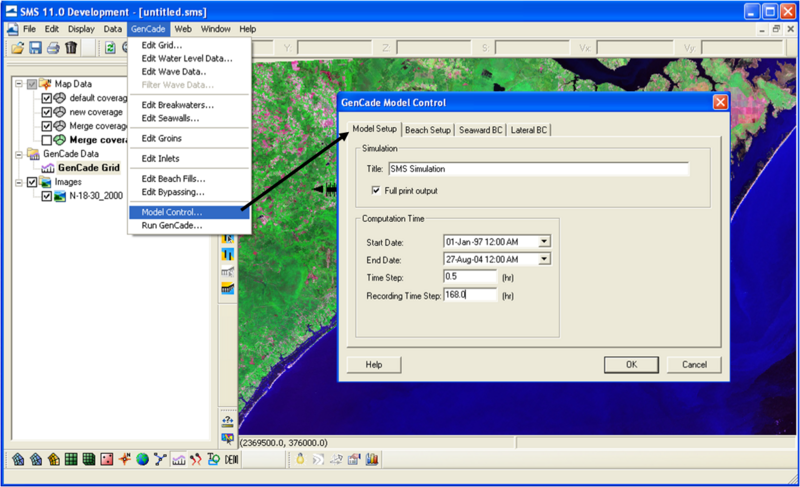
Task: Uncheck the N-18-30_2000 image checkbox
Action: [x=46, y=196]
